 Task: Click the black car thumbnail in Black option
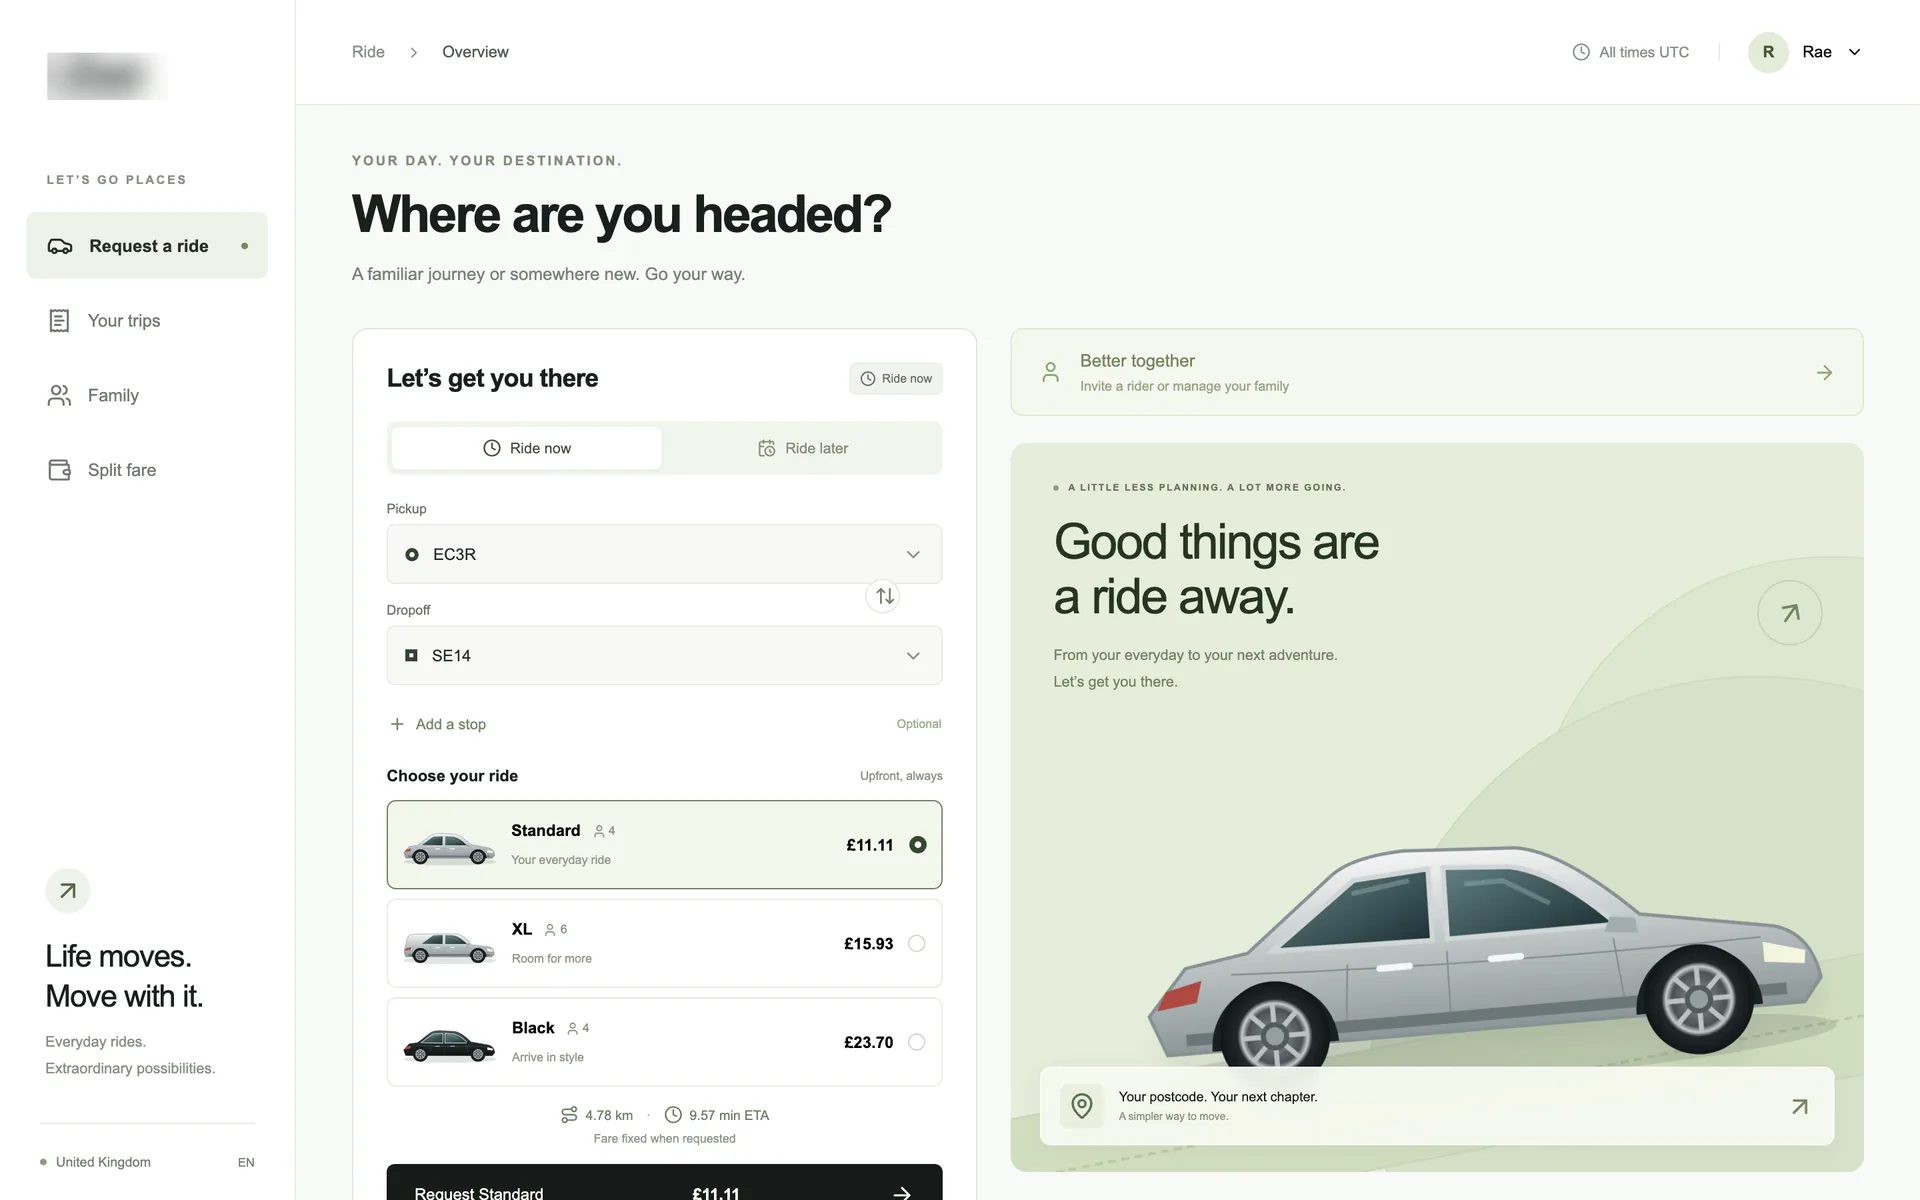[449, 1045]
